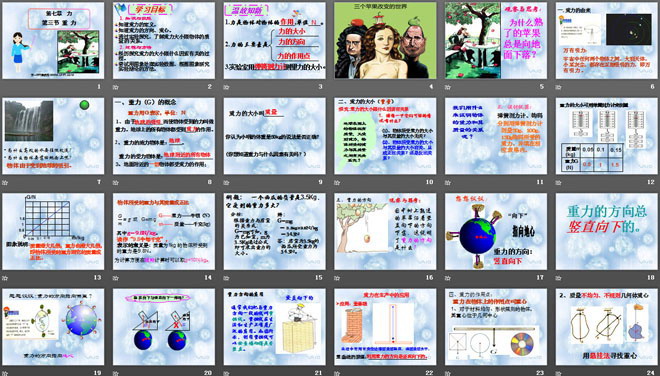This screenshot has height=376, width=660.
Task: Click animation star icon under slide 18
Action: point(559,278)
